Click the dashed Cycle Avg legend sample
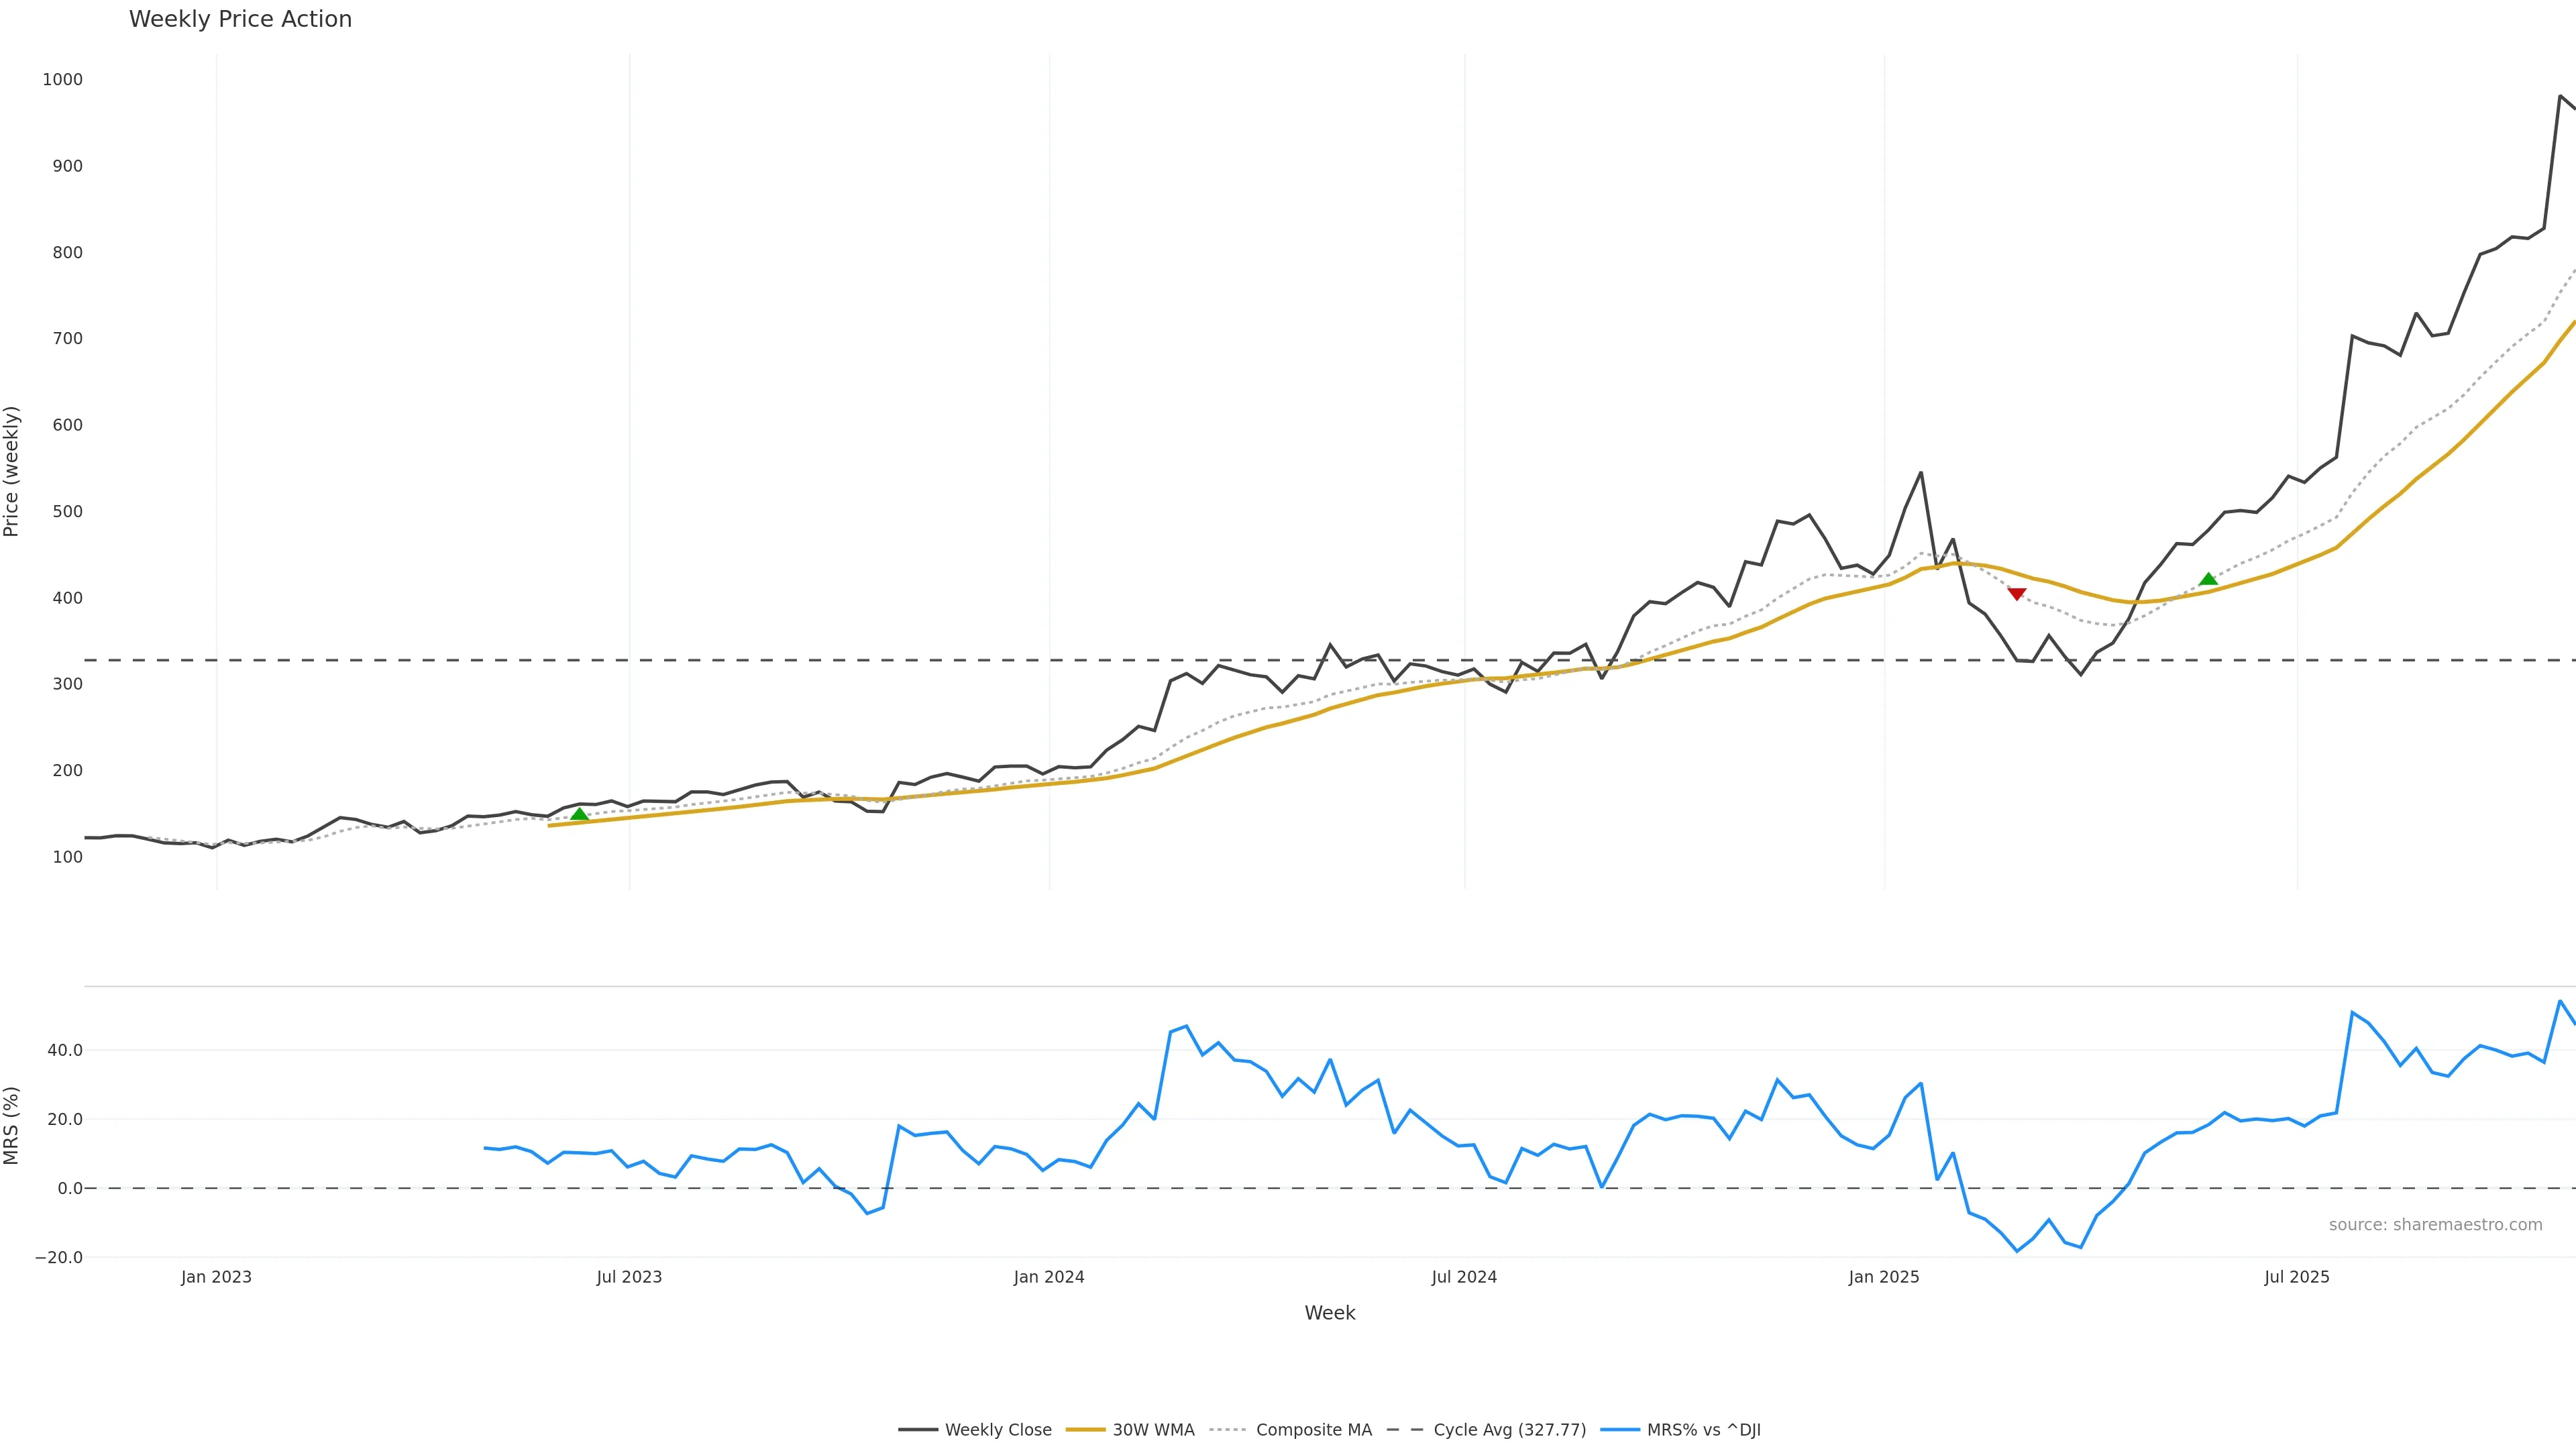The image size is (2576, 1449). 1405,1430
